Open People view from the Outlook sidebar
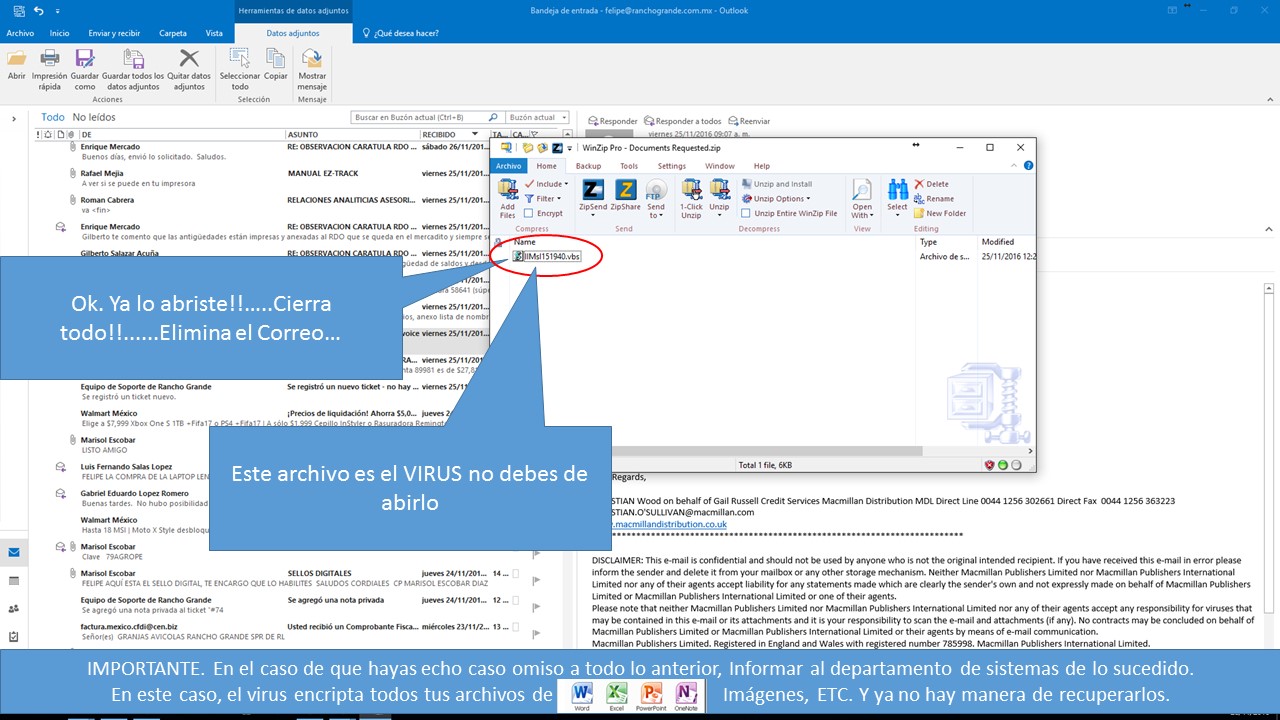 click(x=13, y=608)
